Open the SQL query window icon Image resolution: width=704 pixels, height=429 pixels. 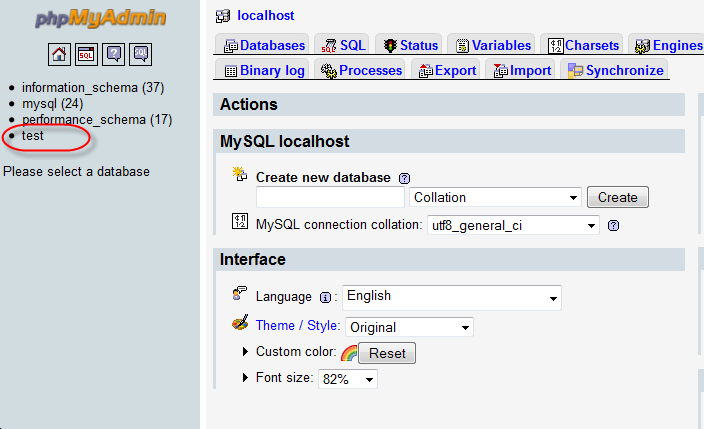86,55
